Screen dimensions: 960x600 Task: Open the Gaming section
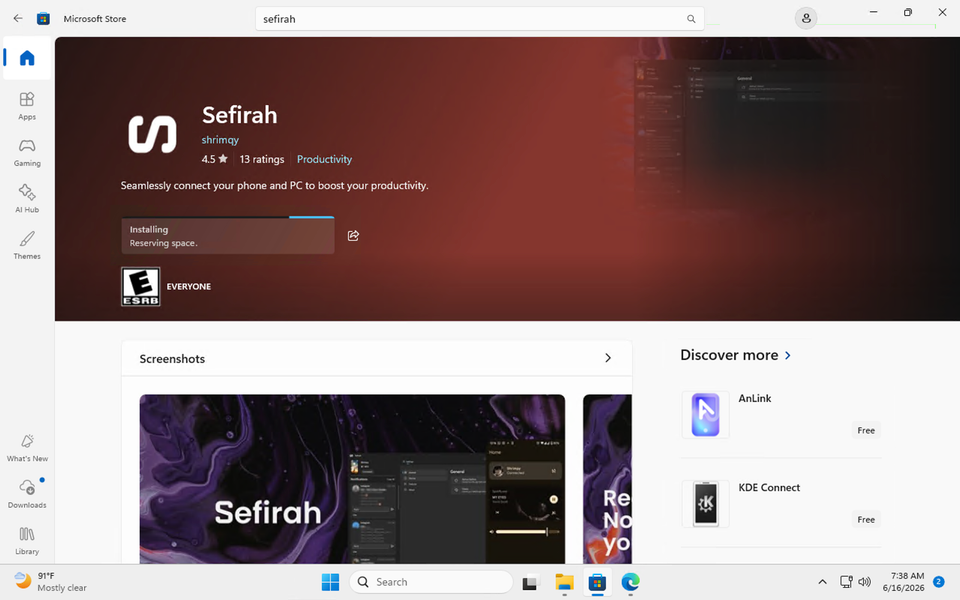point(27,152)
